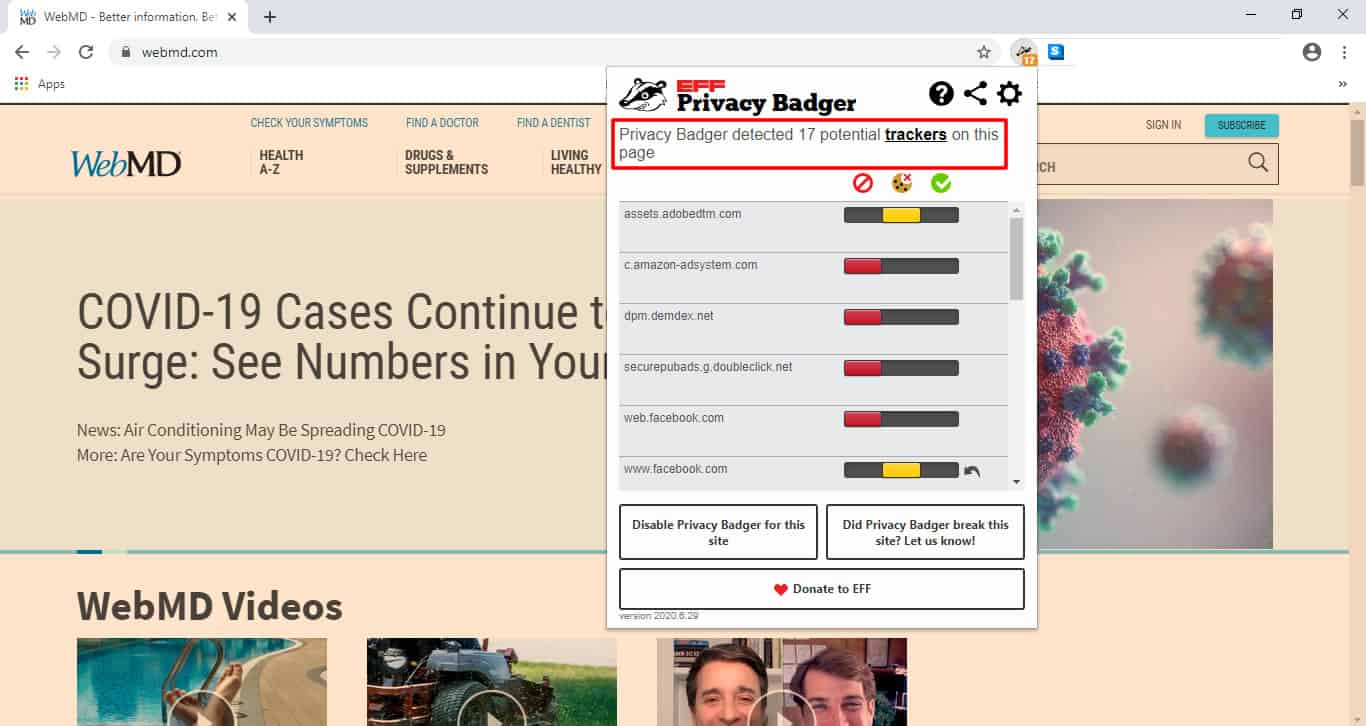Screen dimensions: 1366x726
Task: View site lock info in address bar
Action: click(x=126, y=52)
